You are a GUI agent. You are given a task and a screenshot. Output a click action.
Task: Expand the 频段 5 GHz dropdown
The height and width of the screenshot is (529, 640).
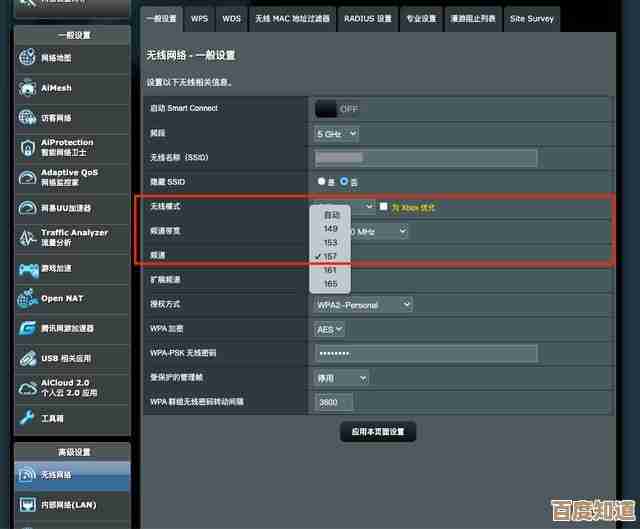pyautogui.click(x=336, y=133)
